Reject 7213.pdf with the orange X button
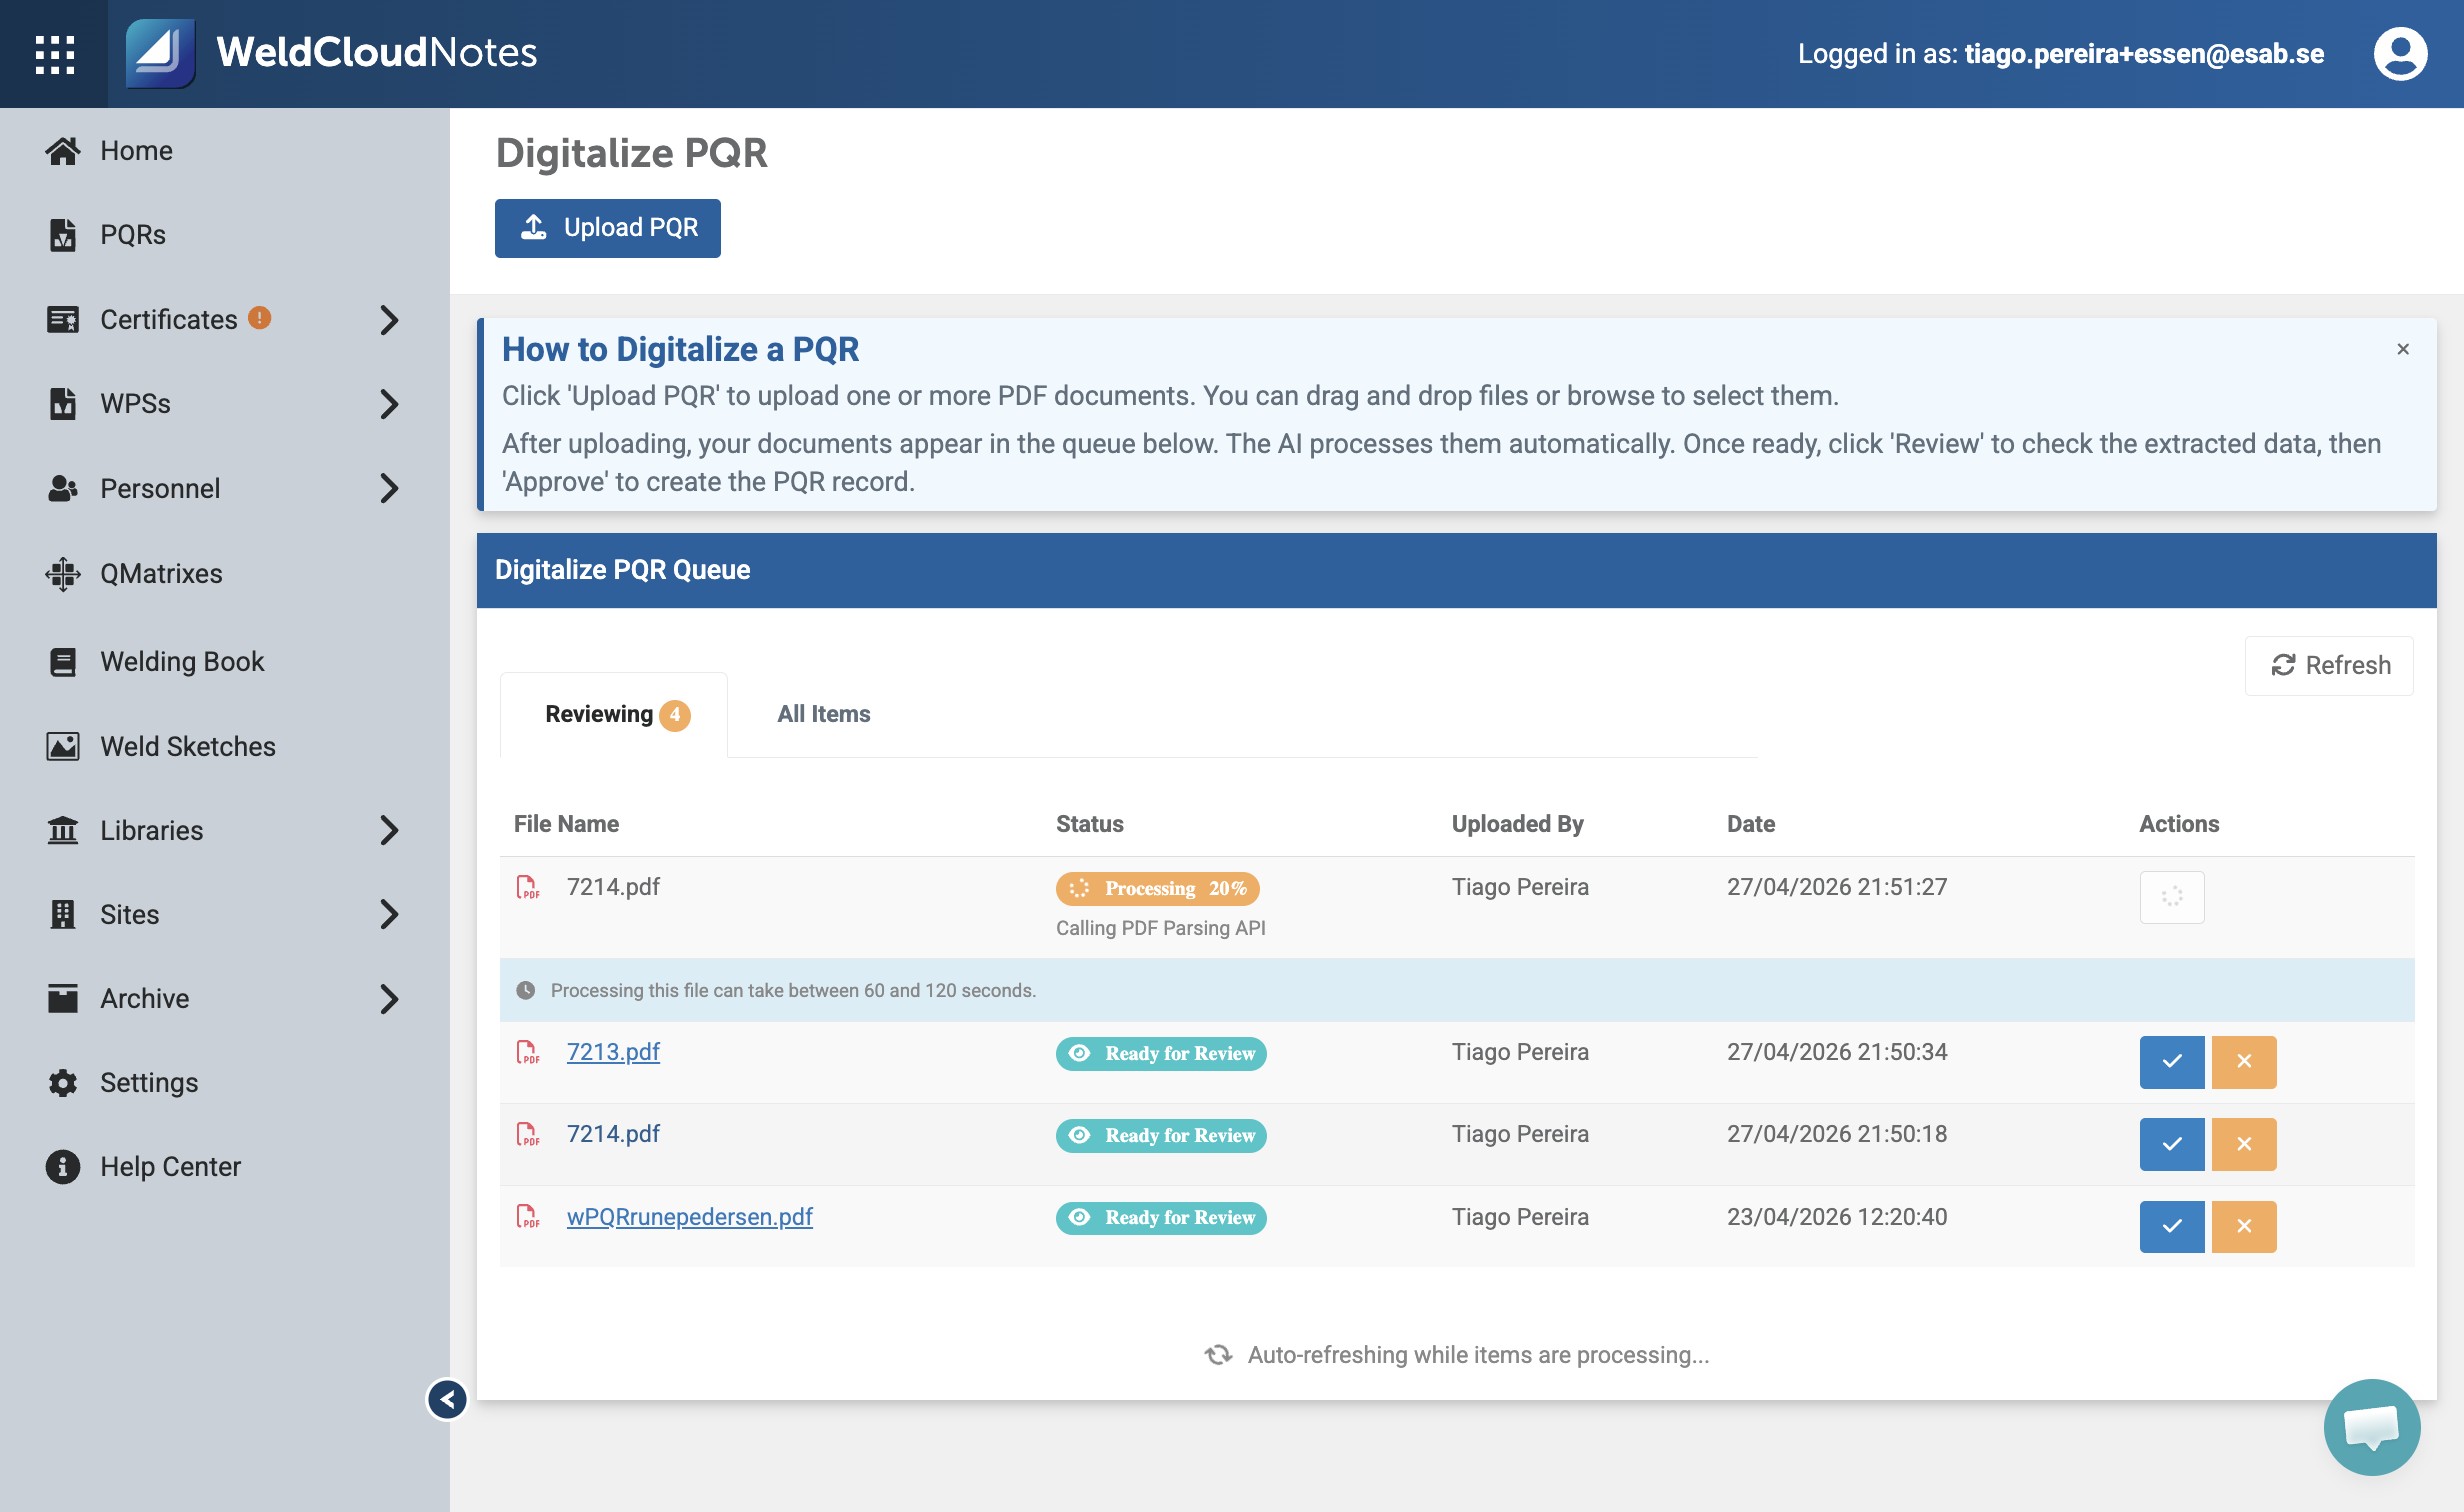Image resolution: width=2464 pixels, height=1512 pixels. [x=2244, y=1062]
